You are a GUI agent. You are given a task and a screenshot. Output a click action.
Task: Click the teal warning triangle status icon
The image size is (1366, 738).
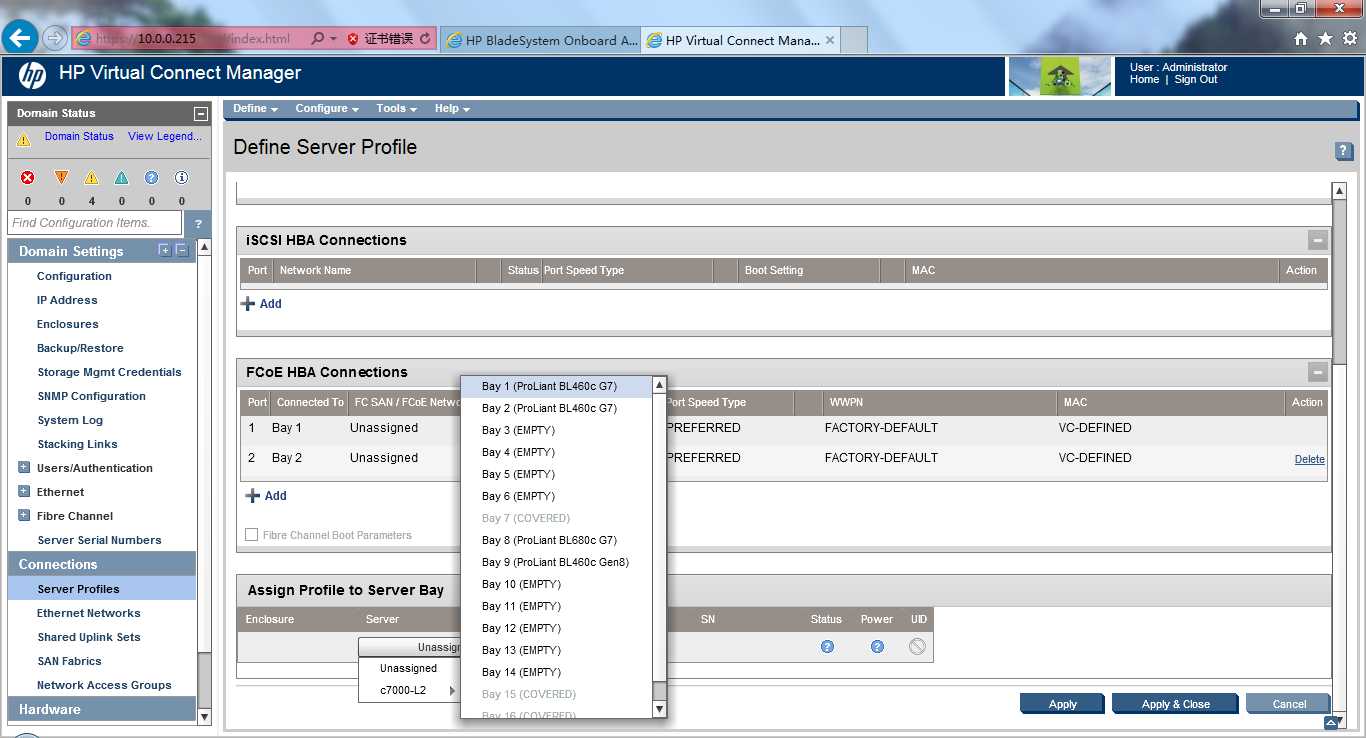pos(121,177)
